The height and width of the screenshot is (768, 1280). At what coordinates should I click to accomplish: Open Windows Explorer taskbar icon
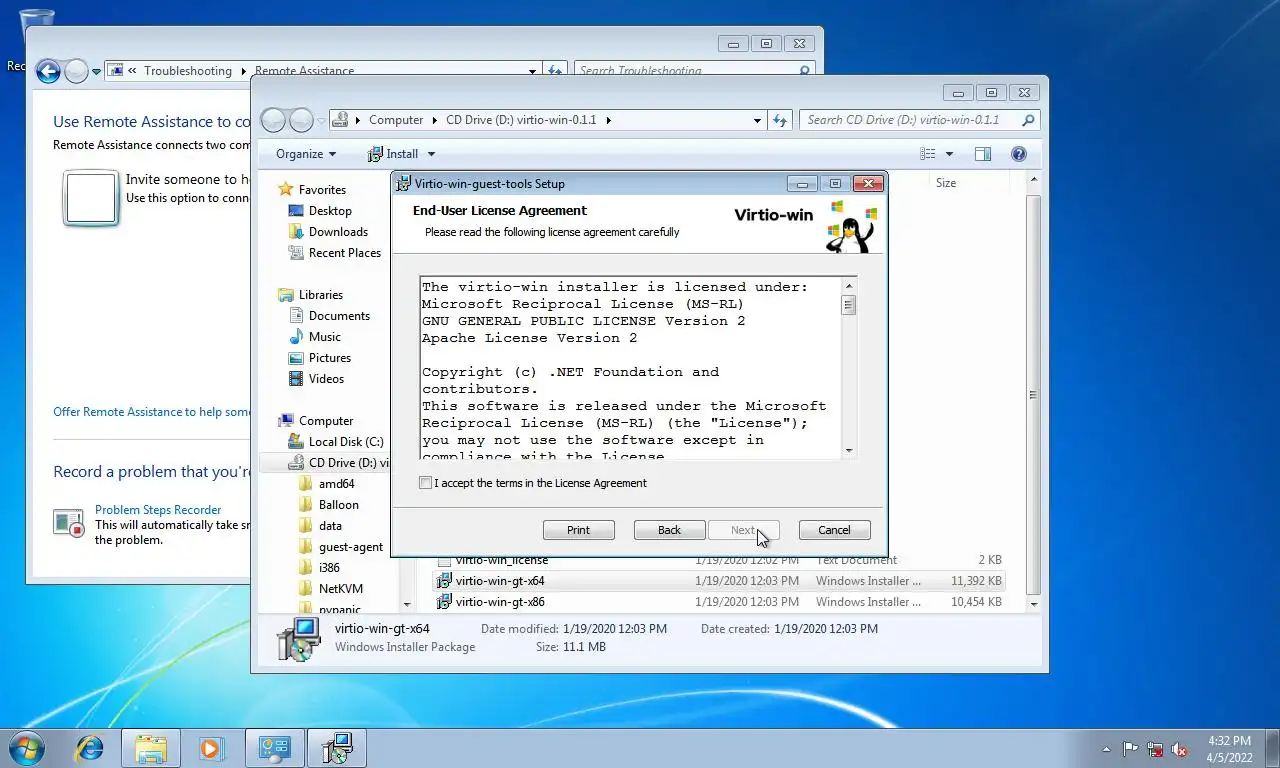click(x=151, y=748)
